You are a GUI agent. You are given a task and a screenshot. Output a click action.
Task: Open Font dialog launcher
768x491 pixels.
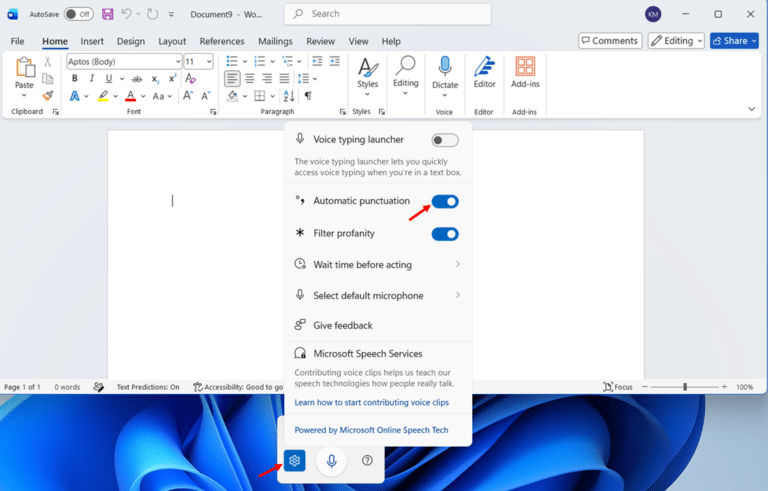click(213, 112)
